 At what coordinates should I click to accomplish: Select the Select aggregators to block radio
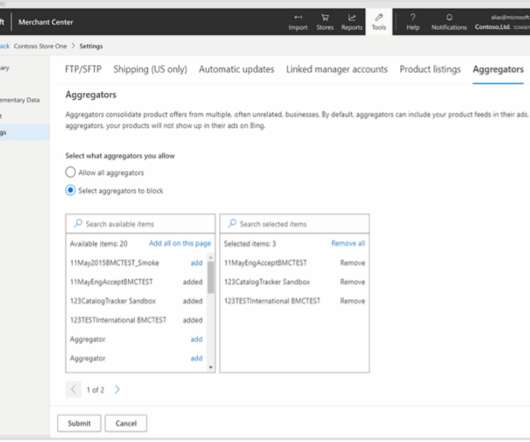point(70,190)
